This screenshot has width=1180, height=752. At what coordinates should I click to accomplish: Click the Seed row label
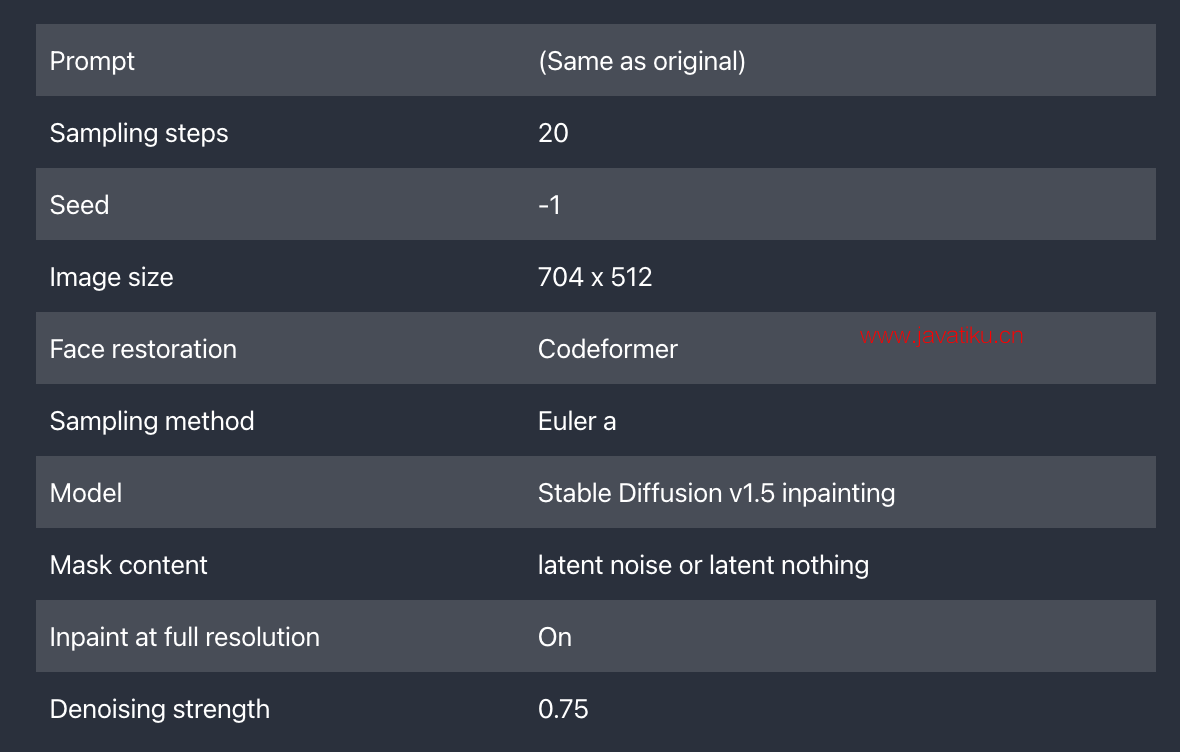79,205
